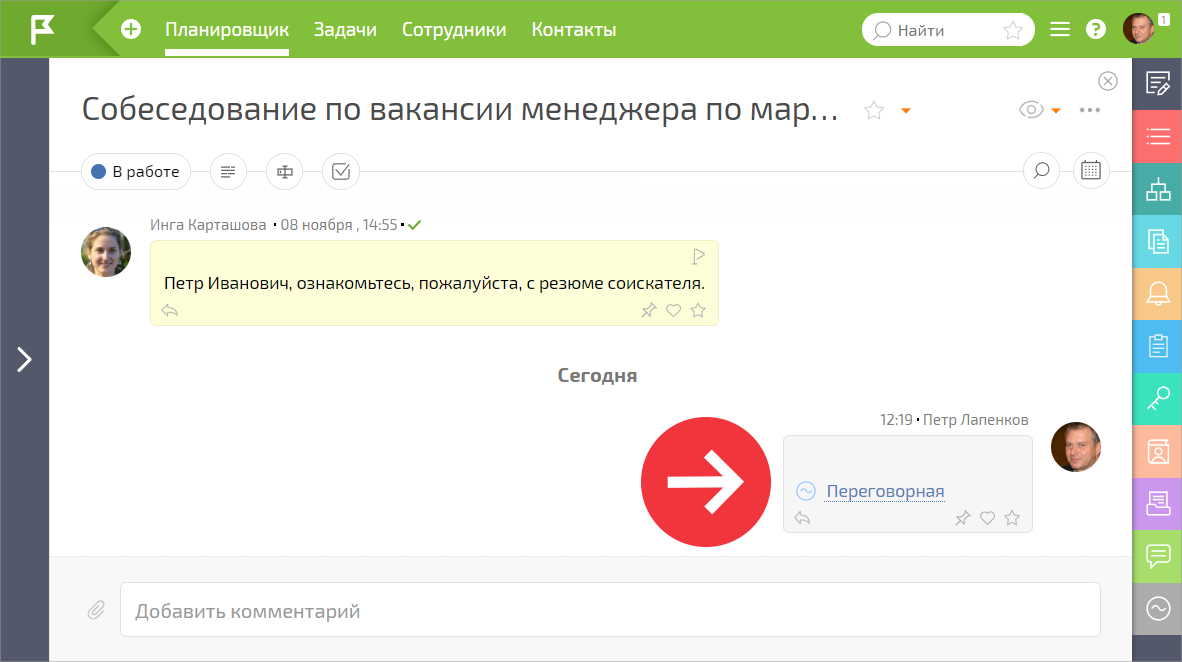Image resolution: width=1182 pixels, height=662 pixels.
Task: Click the green check mark after 14:55
Action: (415, 225)
